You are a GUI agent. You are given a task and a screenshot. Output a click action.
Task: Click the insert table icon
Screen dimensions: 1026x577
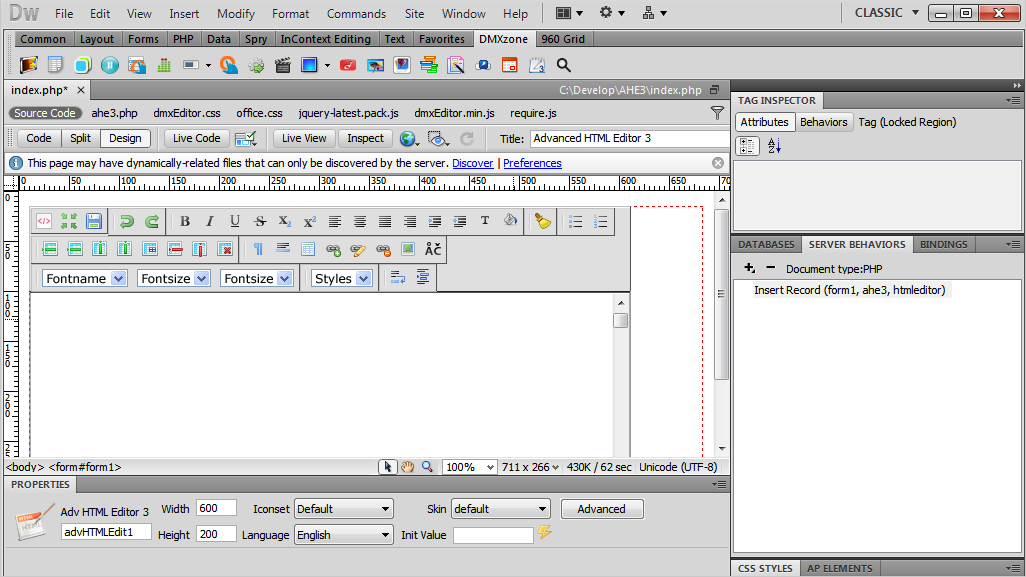308,249
